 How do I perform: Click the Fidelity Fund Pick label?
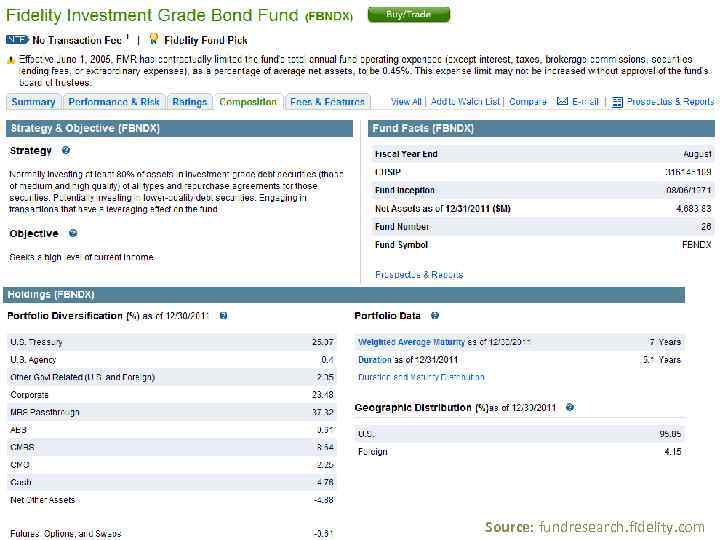(206, 40)
